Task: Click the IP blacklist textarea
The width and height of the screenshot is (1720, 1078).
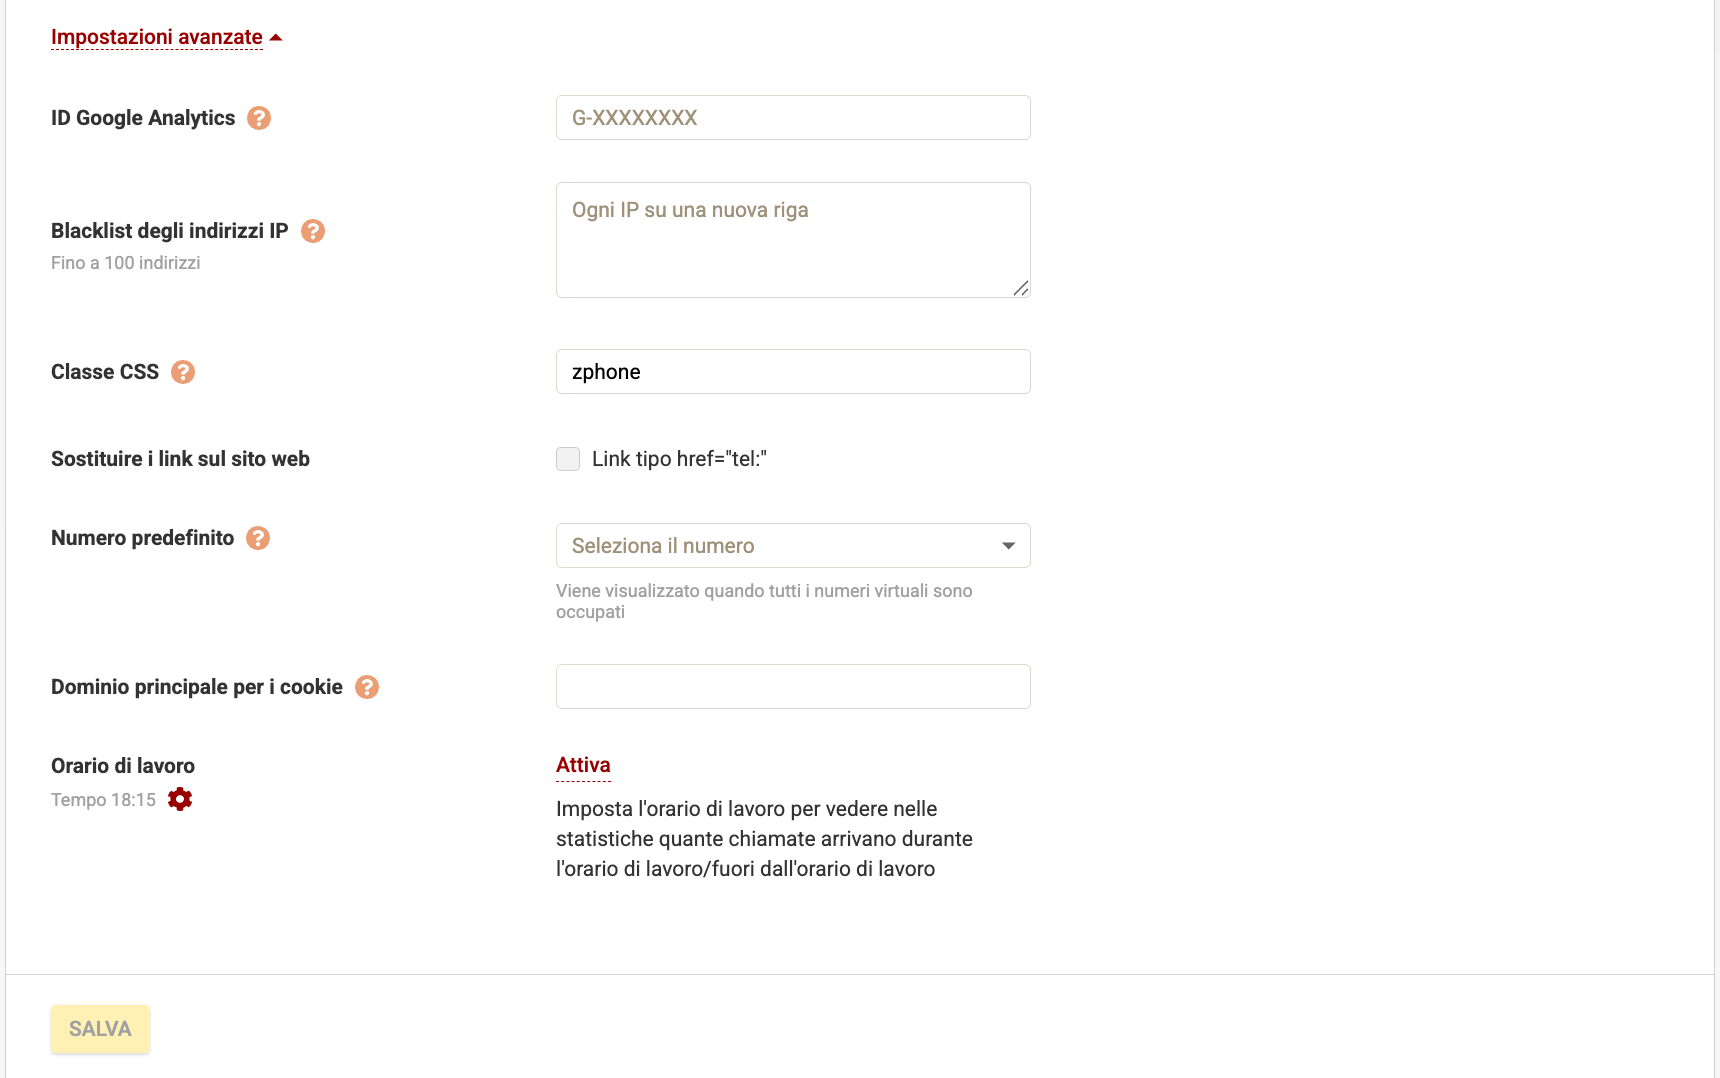Action: (x=793, y=240)
